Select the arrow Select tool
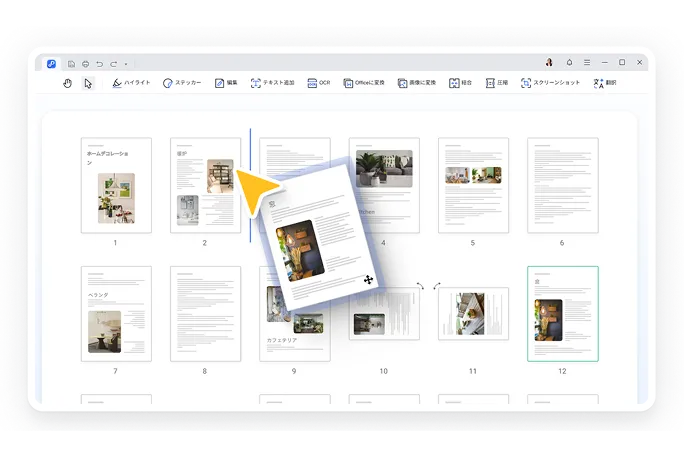The height and width of the screenshot is (456, 684). click(x=88, y=83)
